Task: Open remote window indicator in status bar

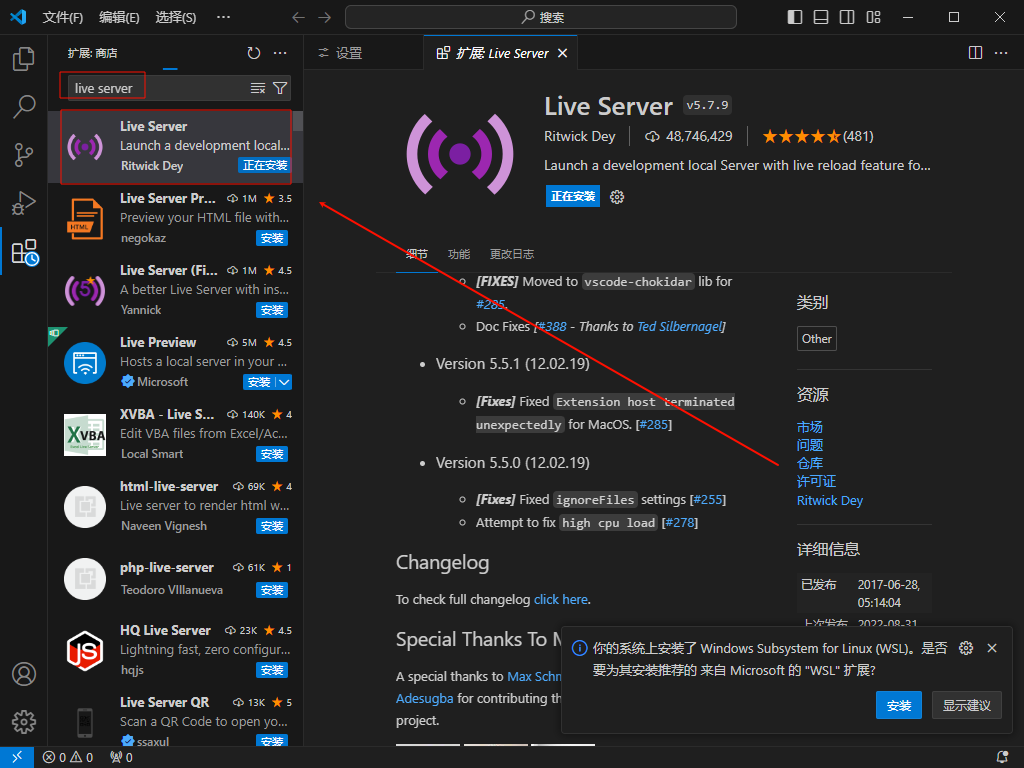Action: point(17,757)
